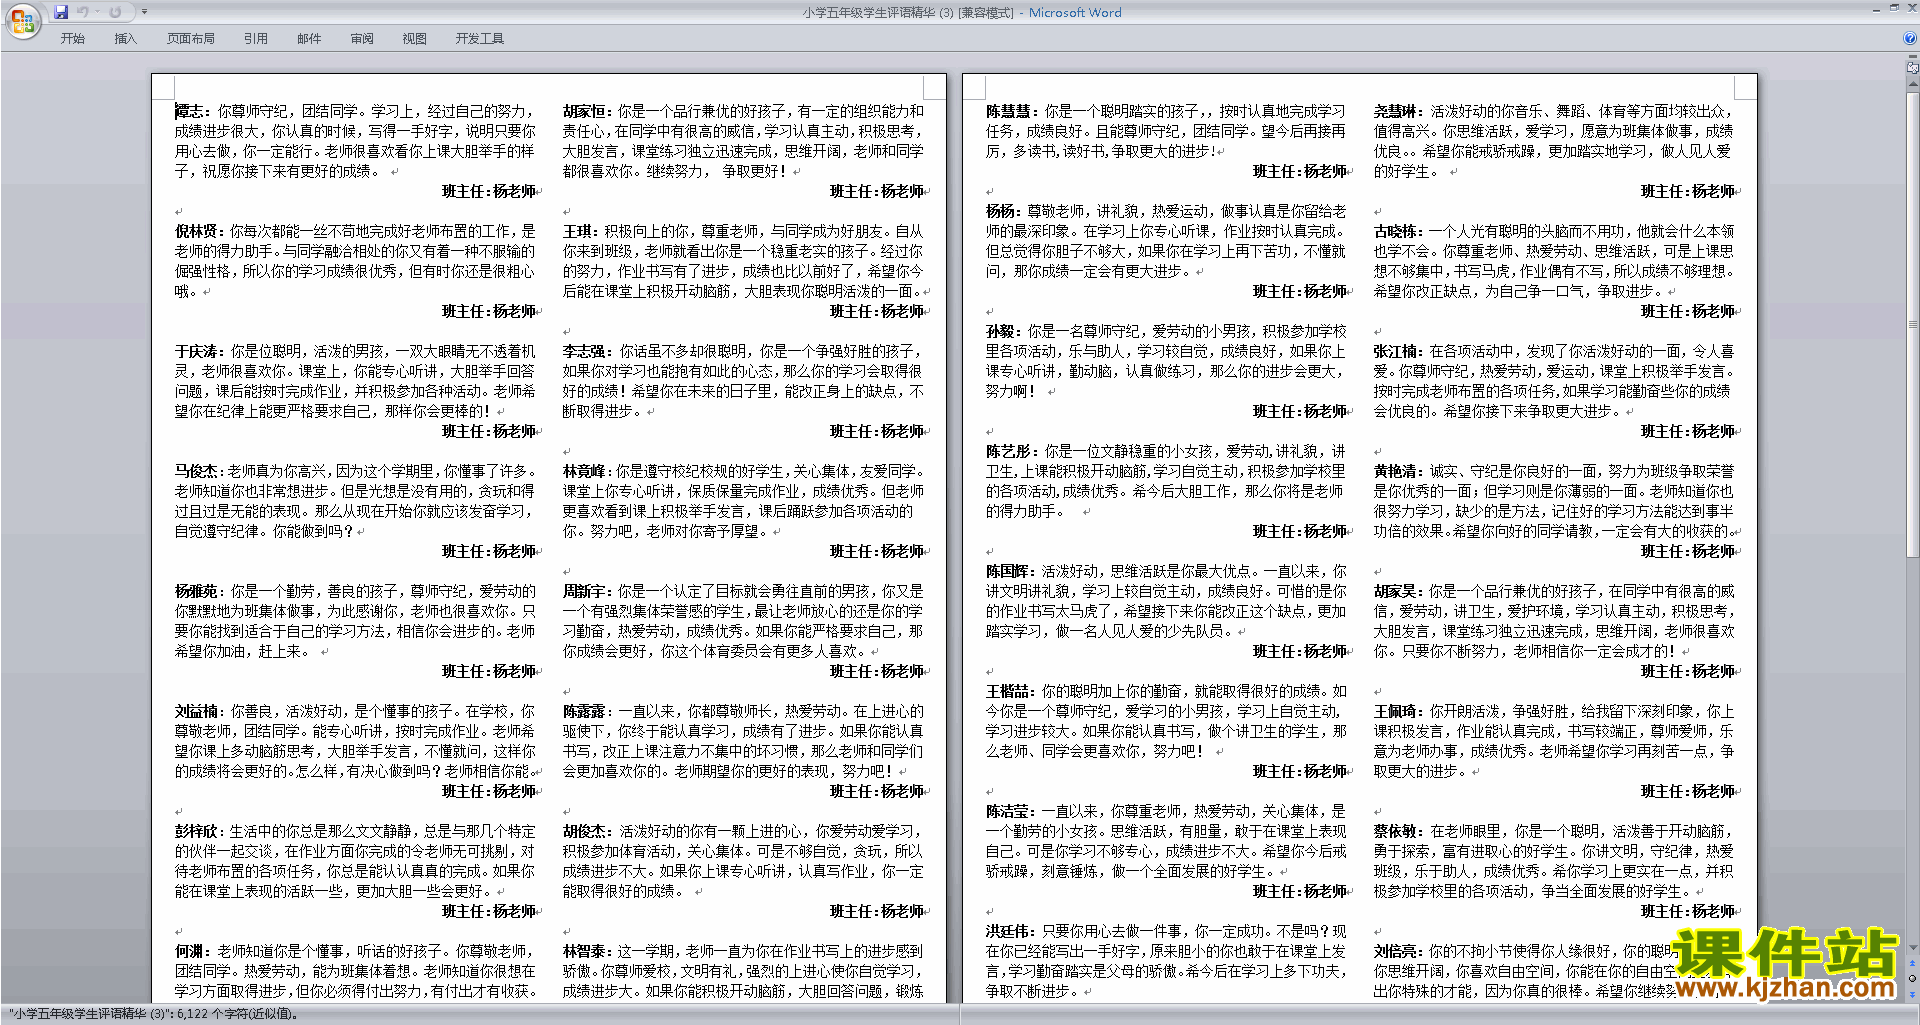The height and width of the screenshot is (1025, 1920).
Task: Switch to the 引用 tab
Action: [x=256, y=38]
